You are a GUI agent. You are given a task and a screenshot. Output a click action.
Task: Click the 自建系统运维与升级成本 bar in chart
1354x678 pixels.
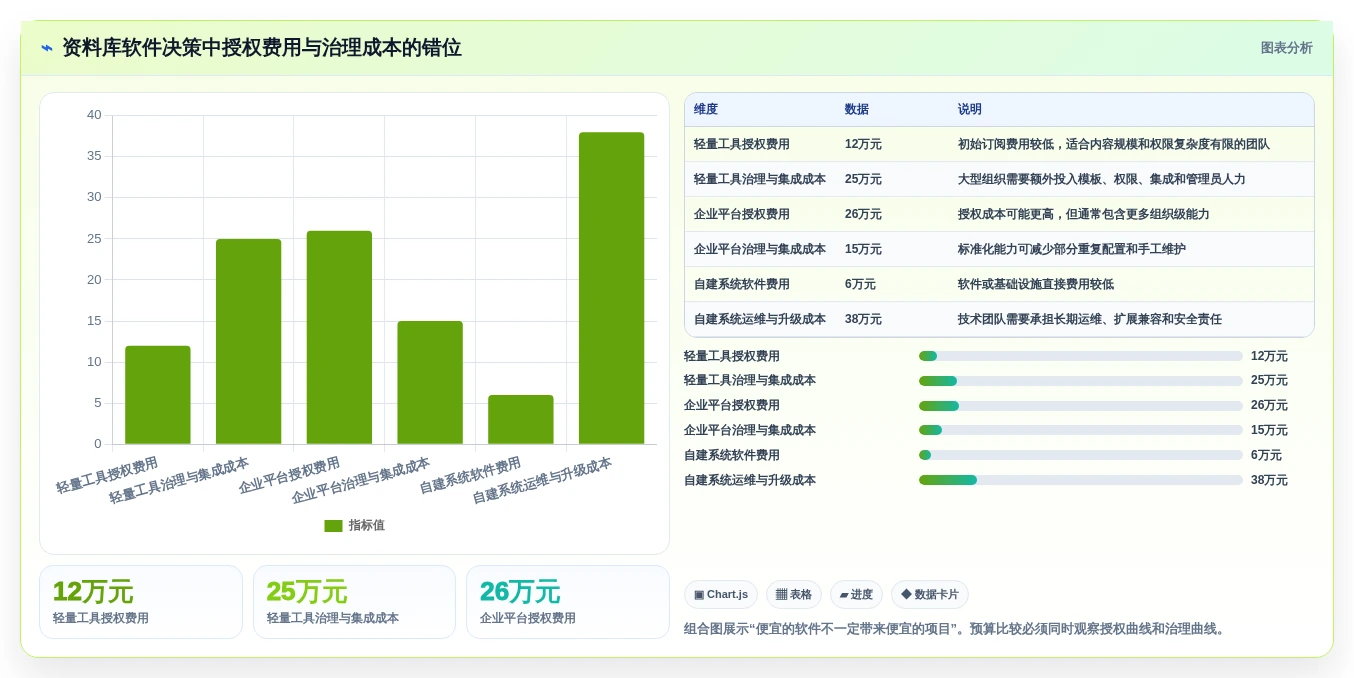coord(612,288)
